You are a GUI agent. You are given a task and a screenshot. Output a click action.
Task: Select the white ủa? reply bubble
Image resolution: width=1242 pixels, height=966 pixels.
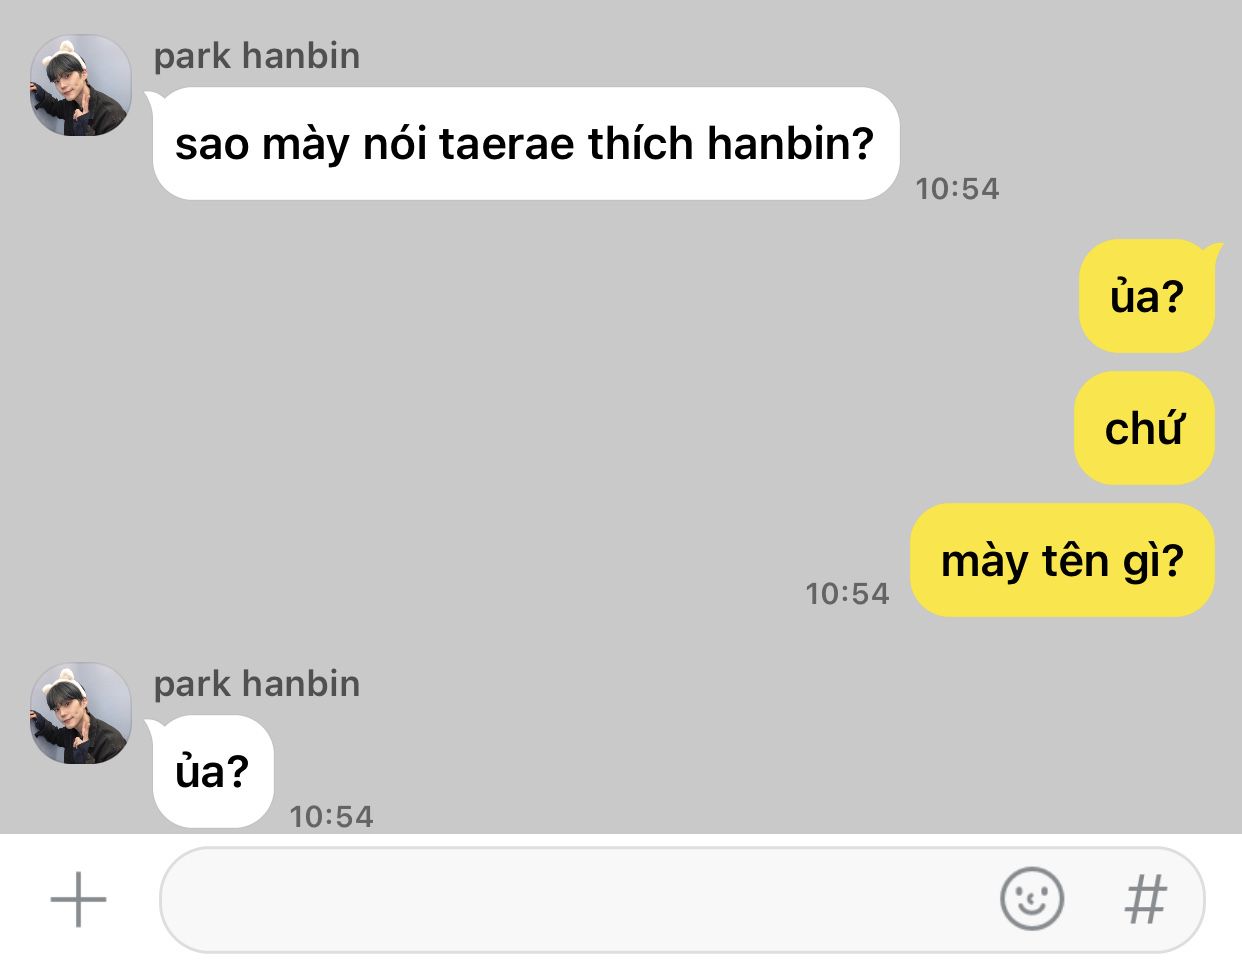click(x=213, y=772)
